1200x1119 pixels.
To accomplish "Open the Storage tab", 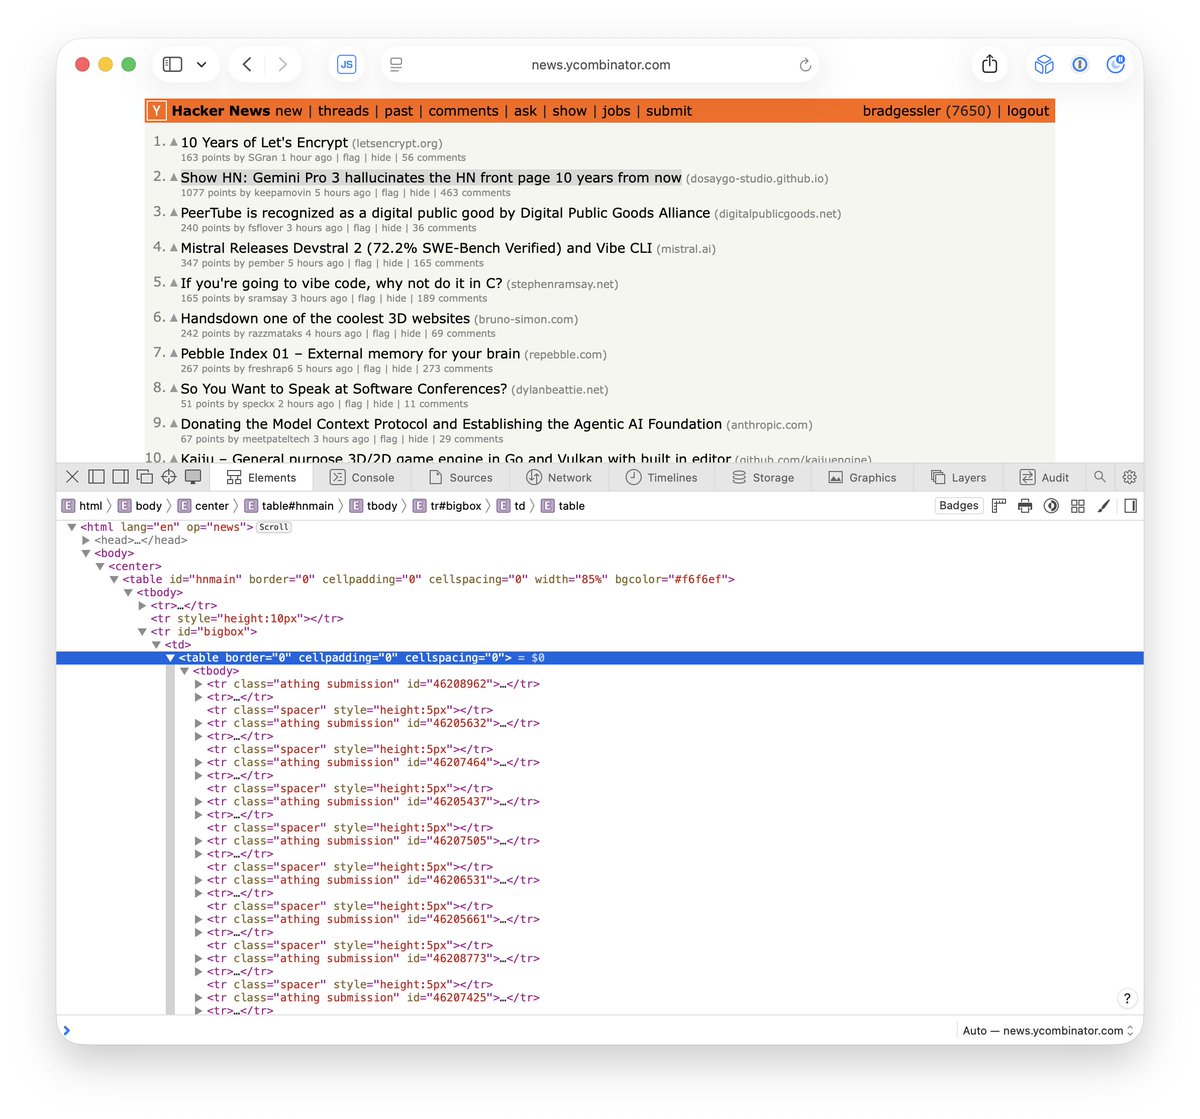I will click(763, 478).
